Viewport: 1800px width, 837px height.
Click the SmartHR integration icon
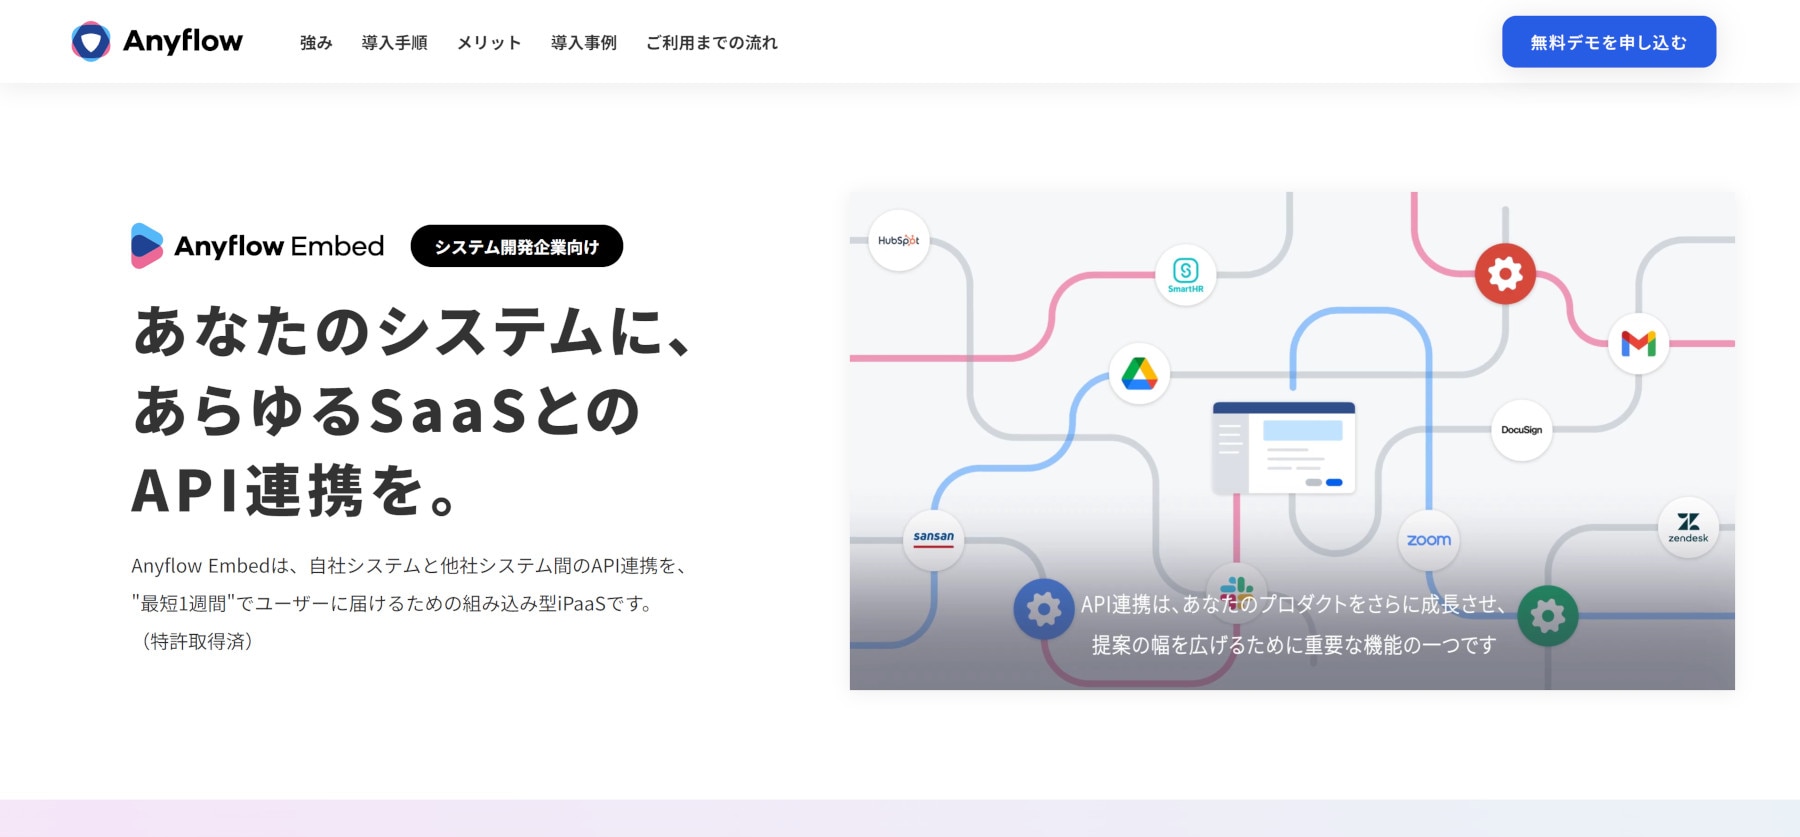click(x=1185, y=274)
